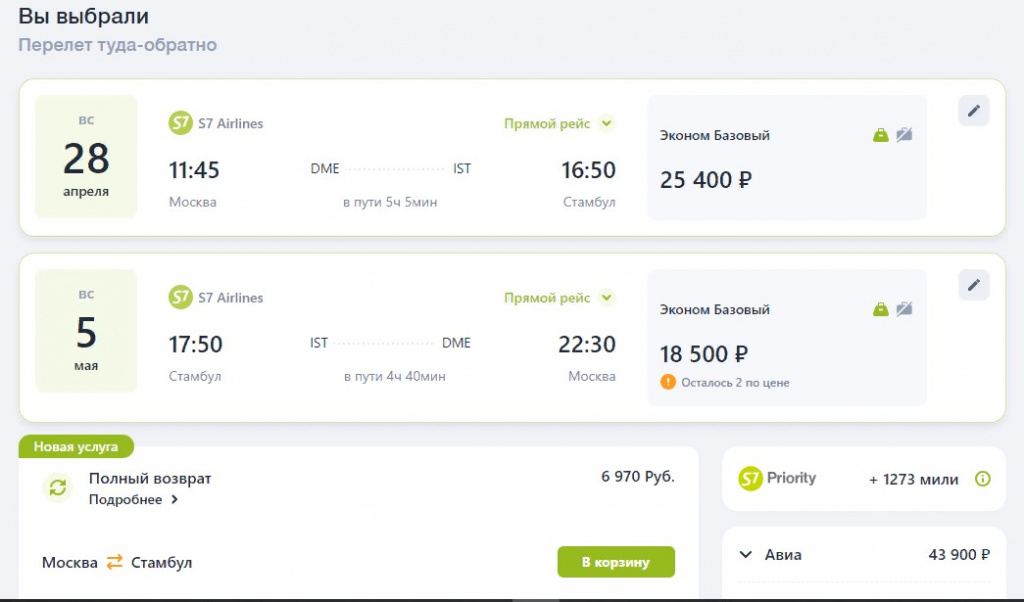Viewport: 1024px width, 602px height.
Task: Select the April 28 date tile
Action: (x=86, y=157)
